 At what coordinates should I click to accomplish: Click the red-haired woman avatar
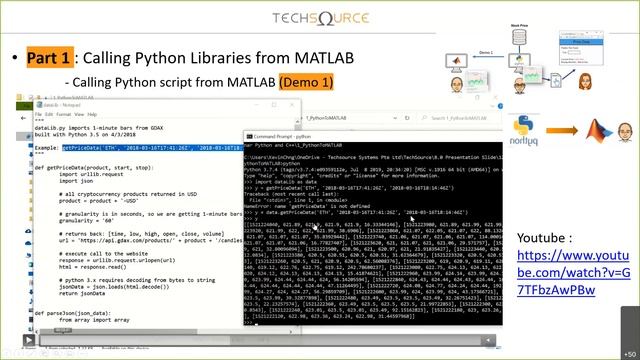point(585,82)
